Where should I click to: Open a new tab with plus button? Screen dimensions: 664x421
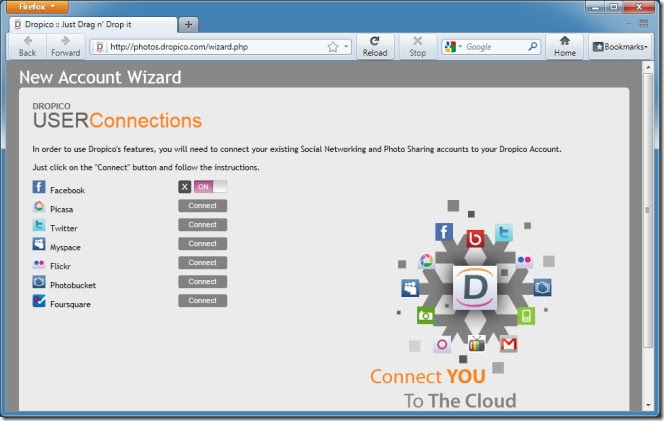pyautogui.click(x=188, y=25)
